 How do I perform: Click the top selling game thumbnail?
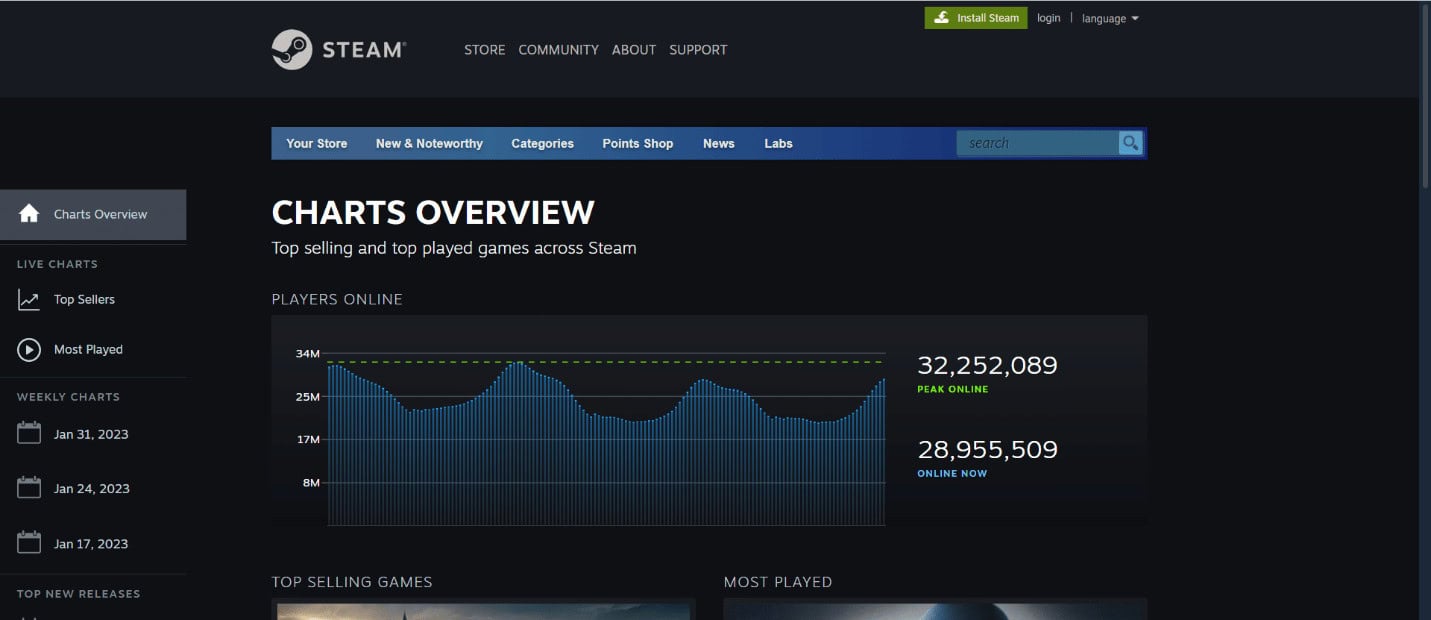tap(483, 609)
